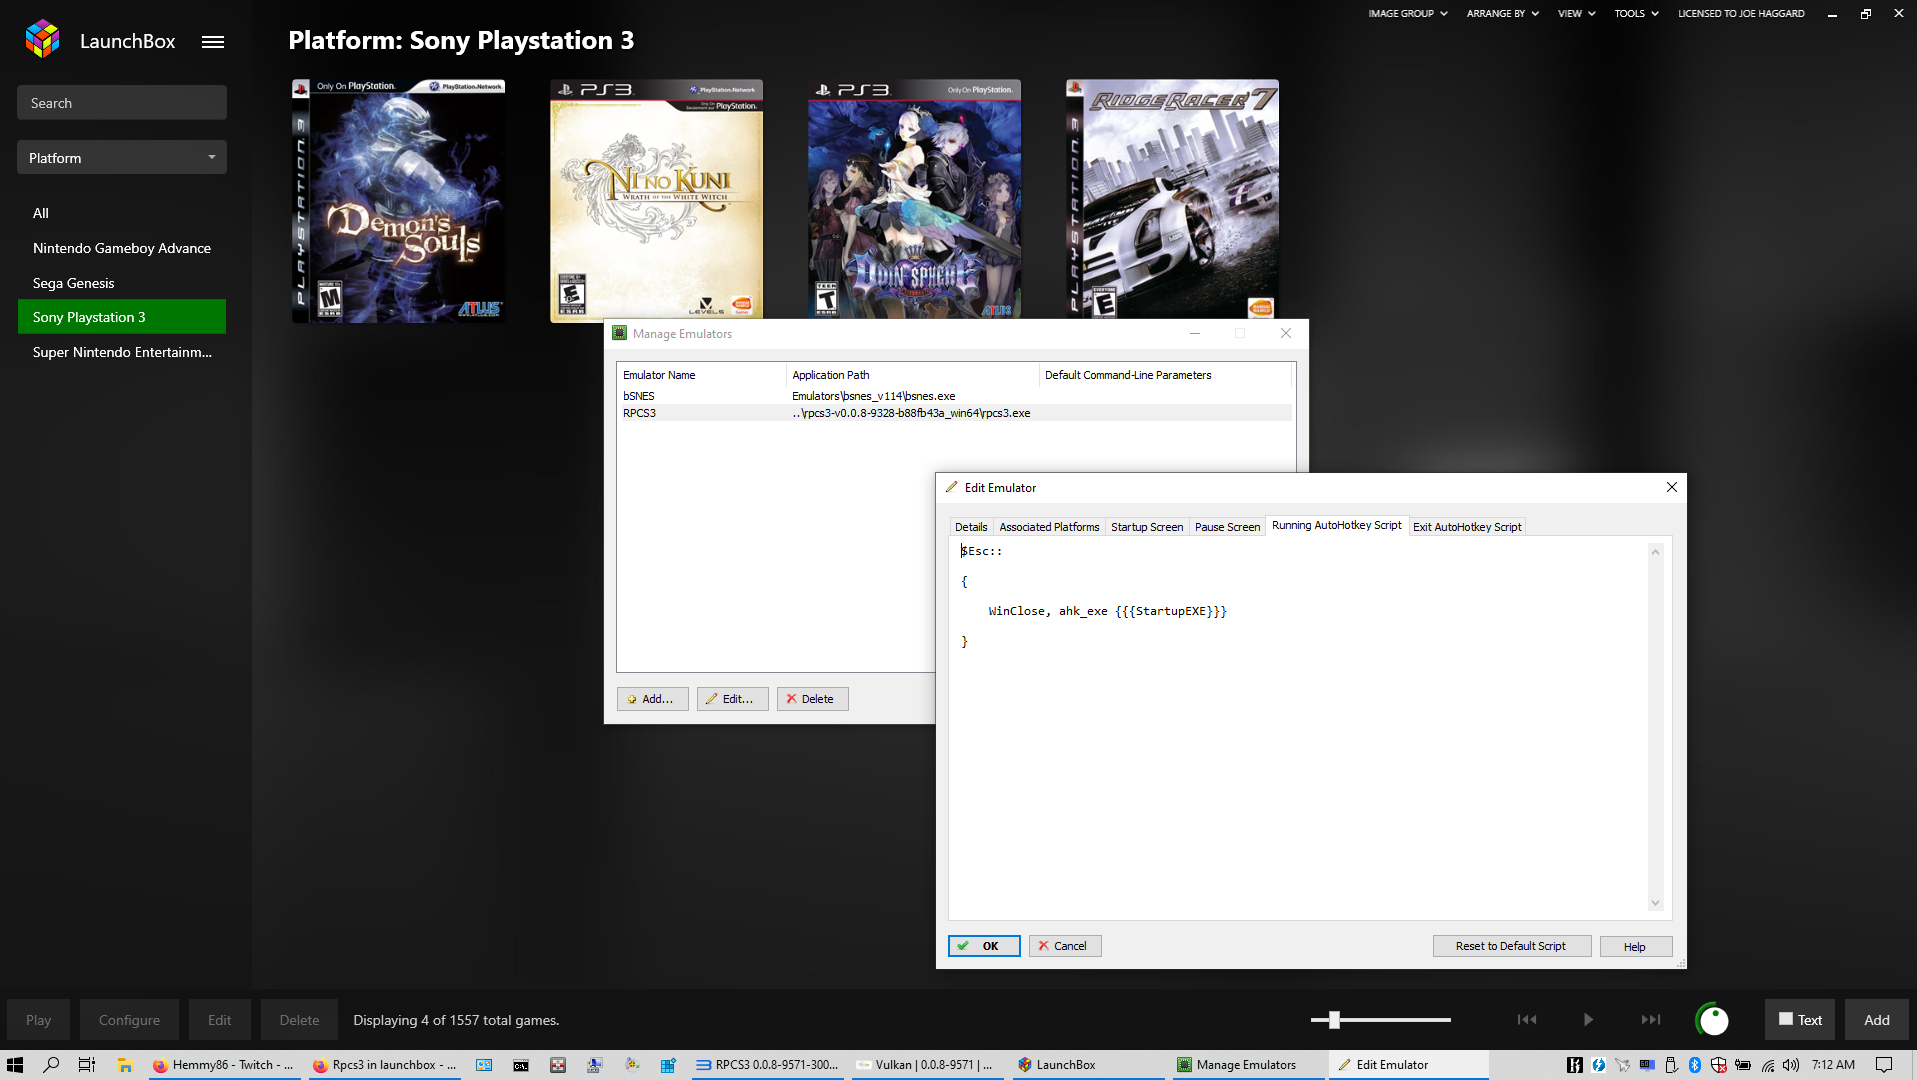Toggle the Text view button
This screenshot has height=1080, width=1917.
click(1800, 1020)
